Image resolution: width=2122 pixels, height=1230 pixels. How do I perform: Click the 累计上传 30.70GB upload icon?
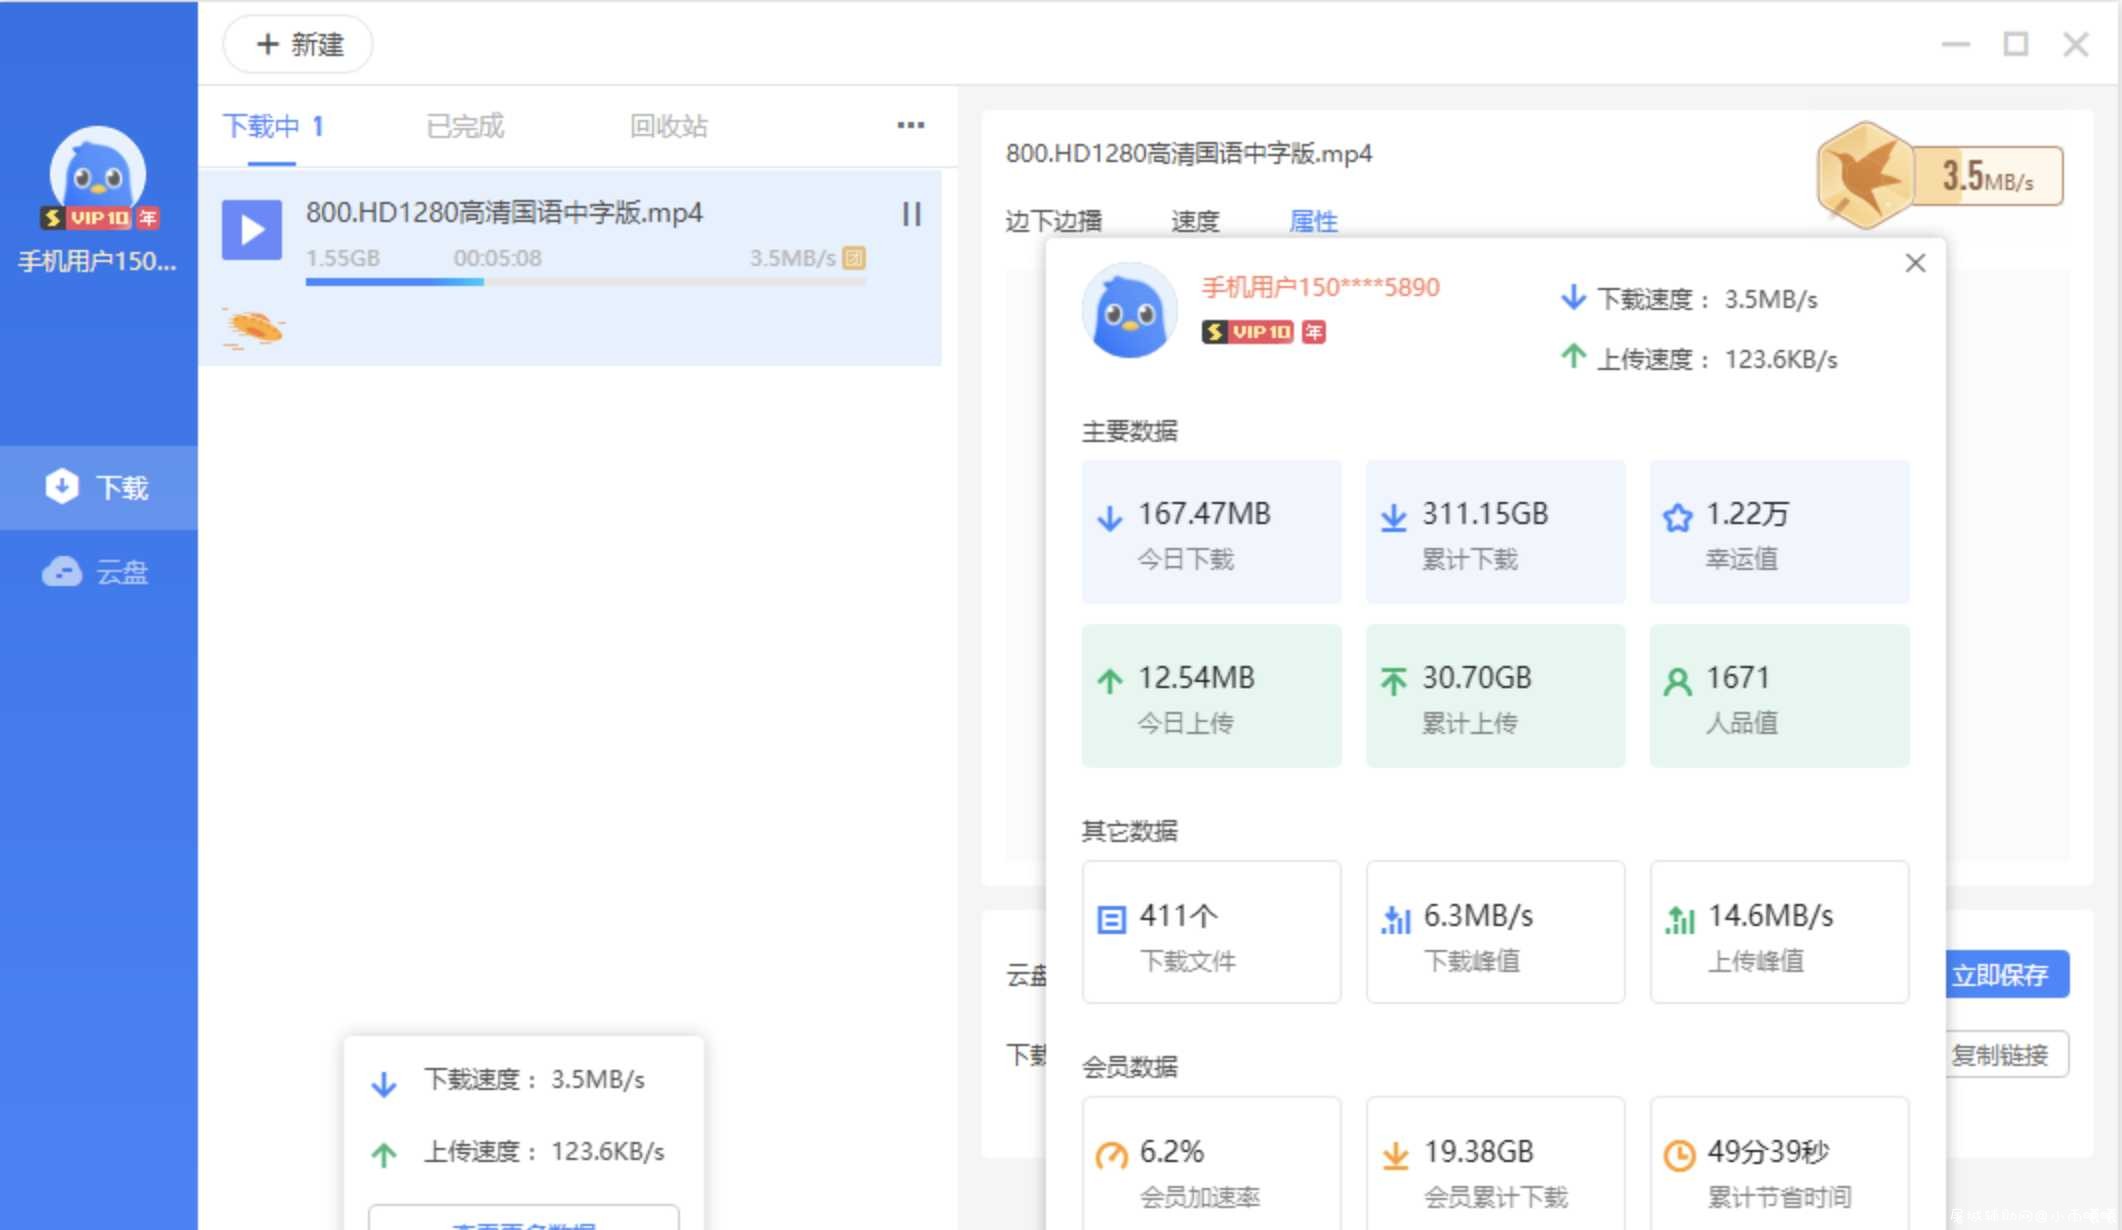pos(1393,681)
